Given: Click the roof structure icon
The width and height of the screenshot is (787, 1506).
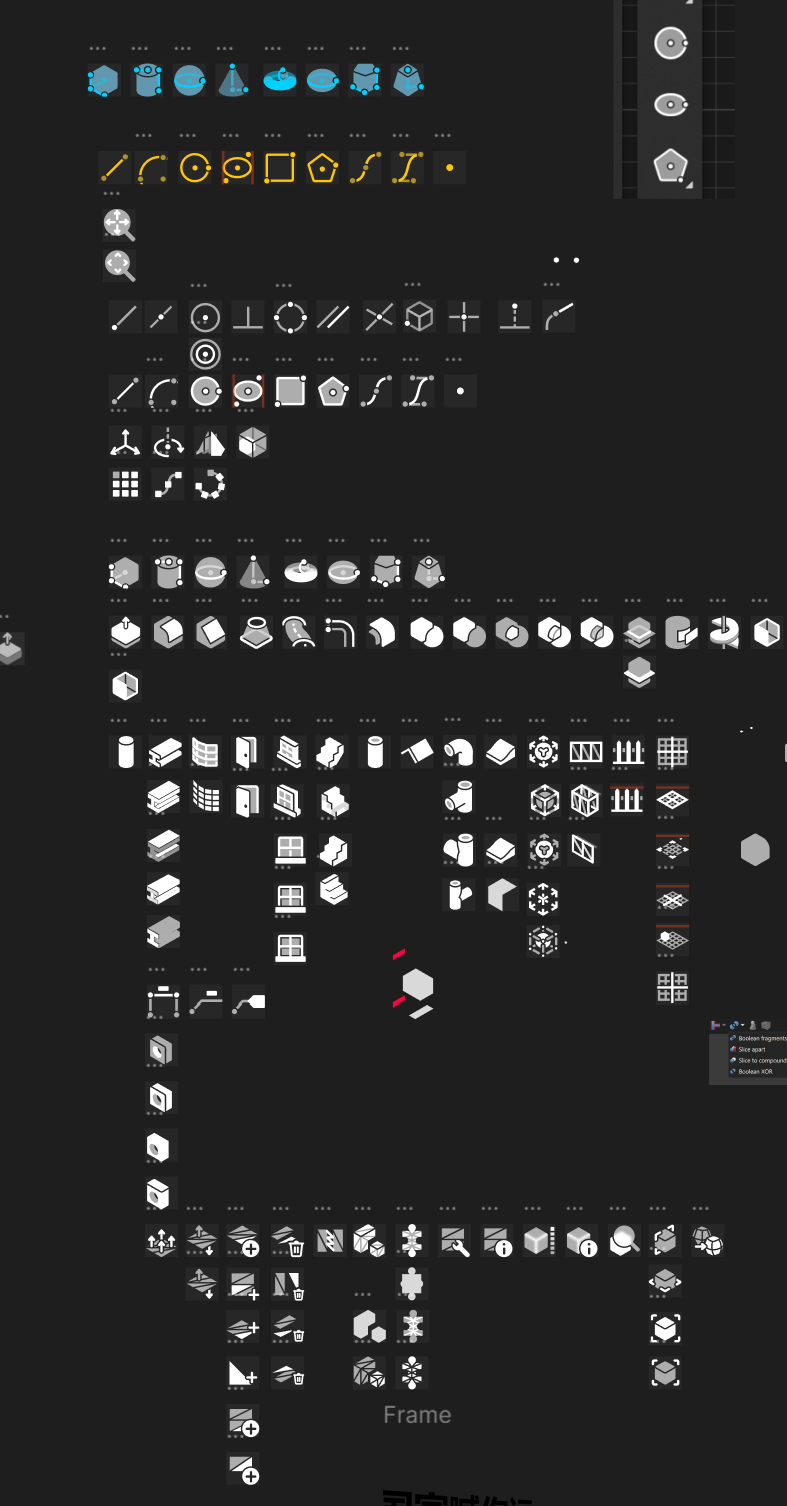Looking at the screenshot, I should tap(417, 751).
